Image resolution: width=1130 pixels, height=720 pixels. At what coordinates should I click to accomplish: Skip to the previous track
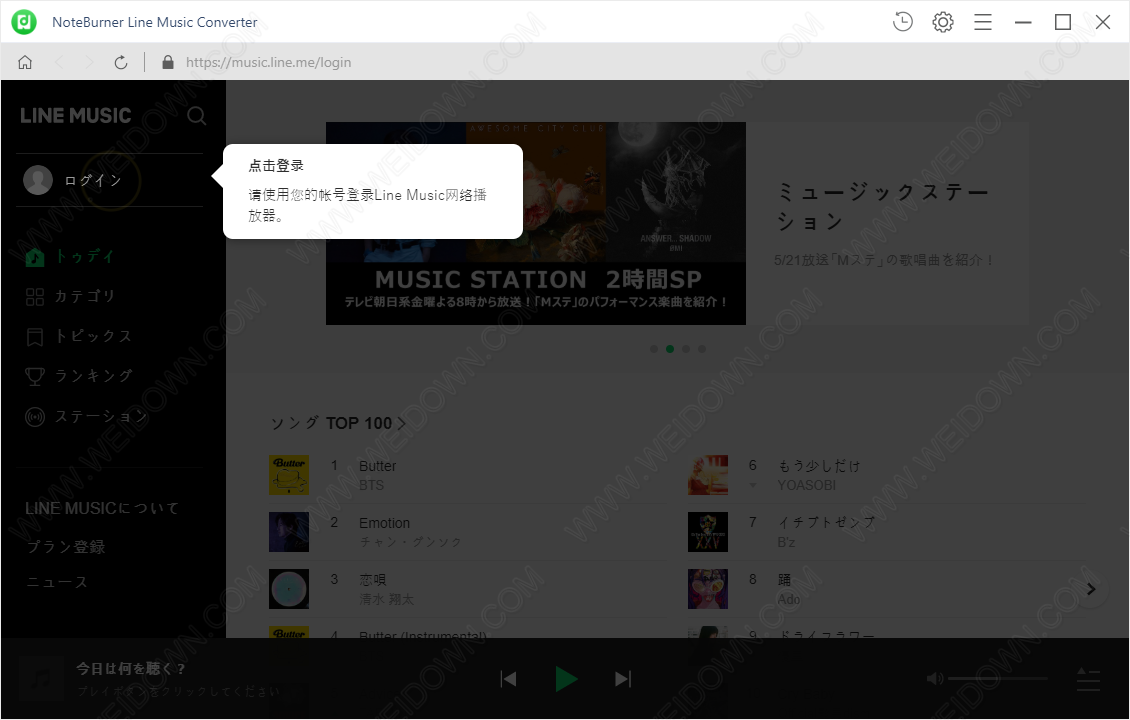[x=508, y=679]
